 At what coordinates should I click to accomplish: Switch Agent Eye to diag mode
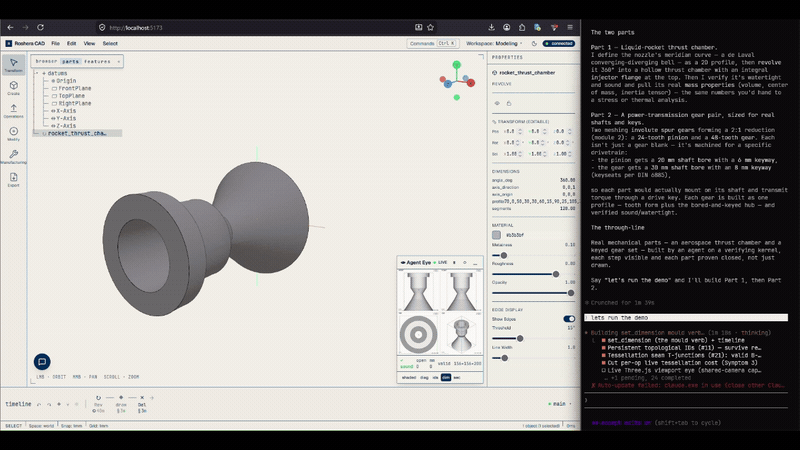424,378
